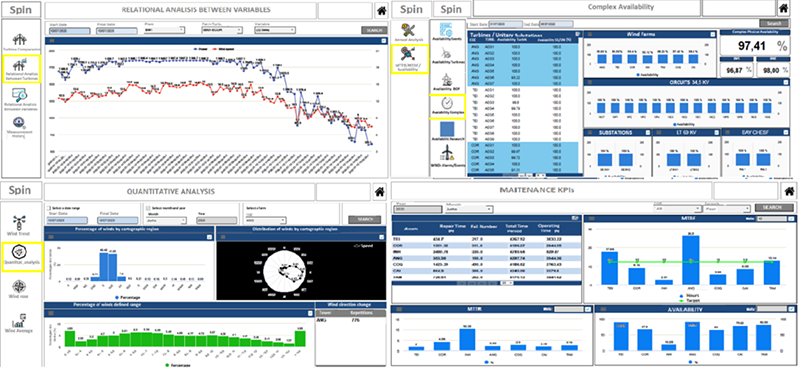Image resolution: width=800 pixels, height=368 pixels.
Task: Set Final Date in Relational Analysis
Action: click(x=117, y=30)
